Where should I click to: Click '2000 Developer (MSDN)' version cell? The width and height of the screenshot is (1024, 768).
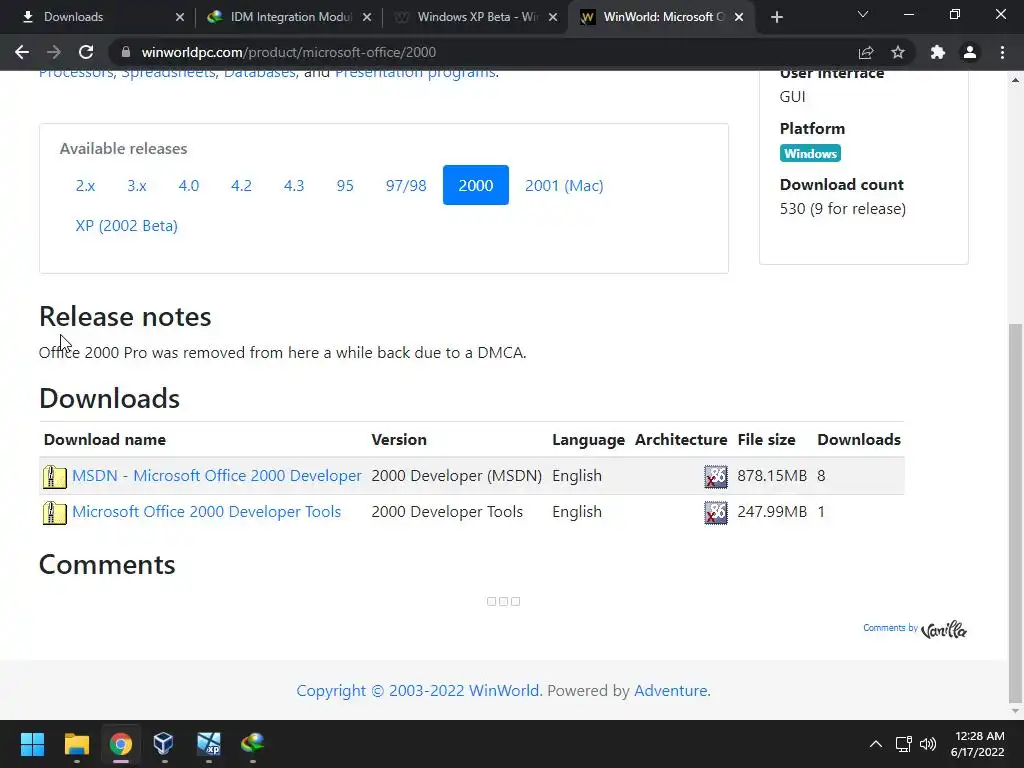click(x=456, y=476)
